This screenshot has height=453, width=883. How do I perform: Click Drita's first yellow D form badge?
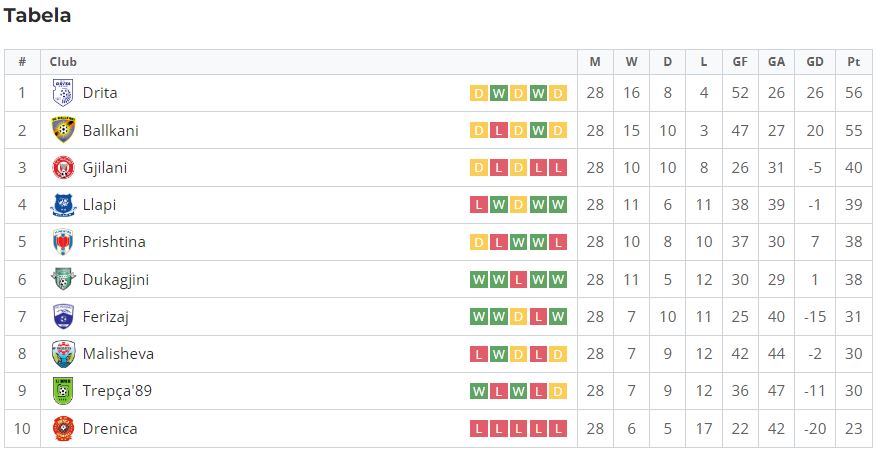[478, 94]
